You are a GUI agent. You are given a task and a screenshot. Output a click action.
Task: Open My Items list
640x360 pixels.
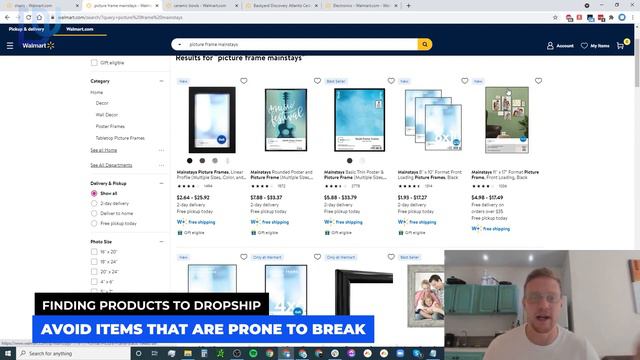(595, 46)
